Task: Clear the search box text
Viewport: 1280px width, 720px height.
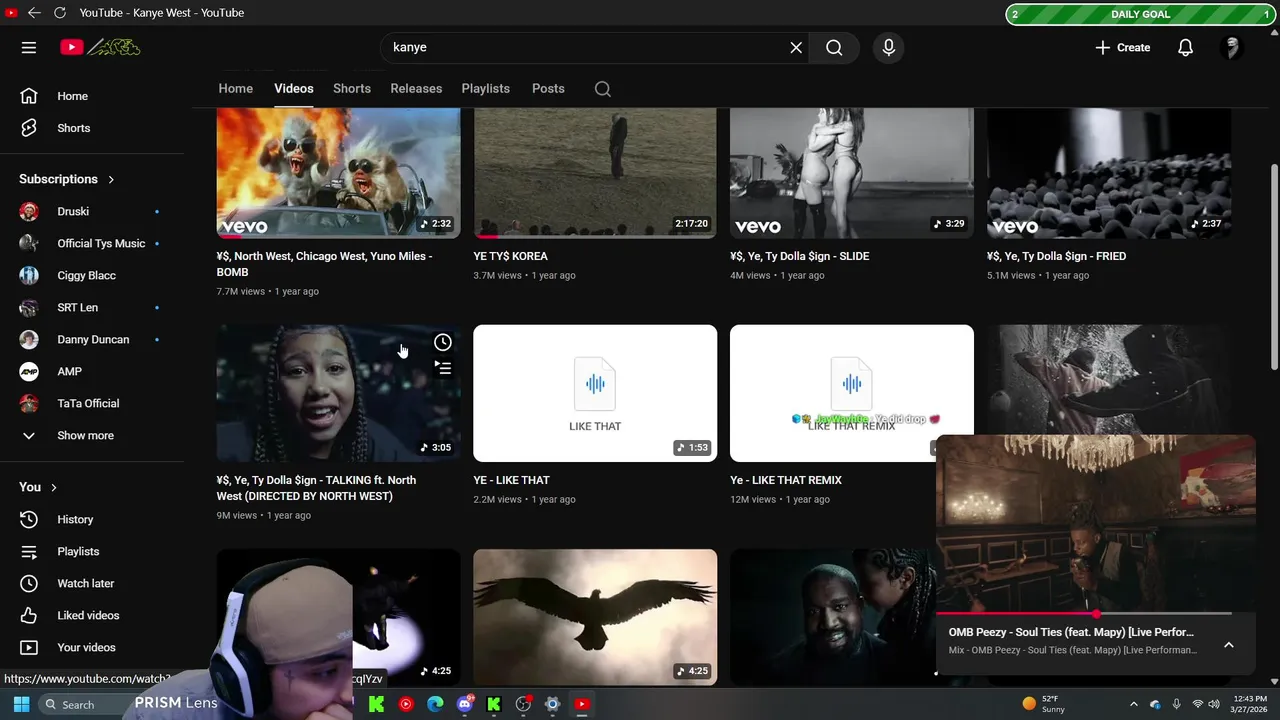Action: (x=796, y=47)
